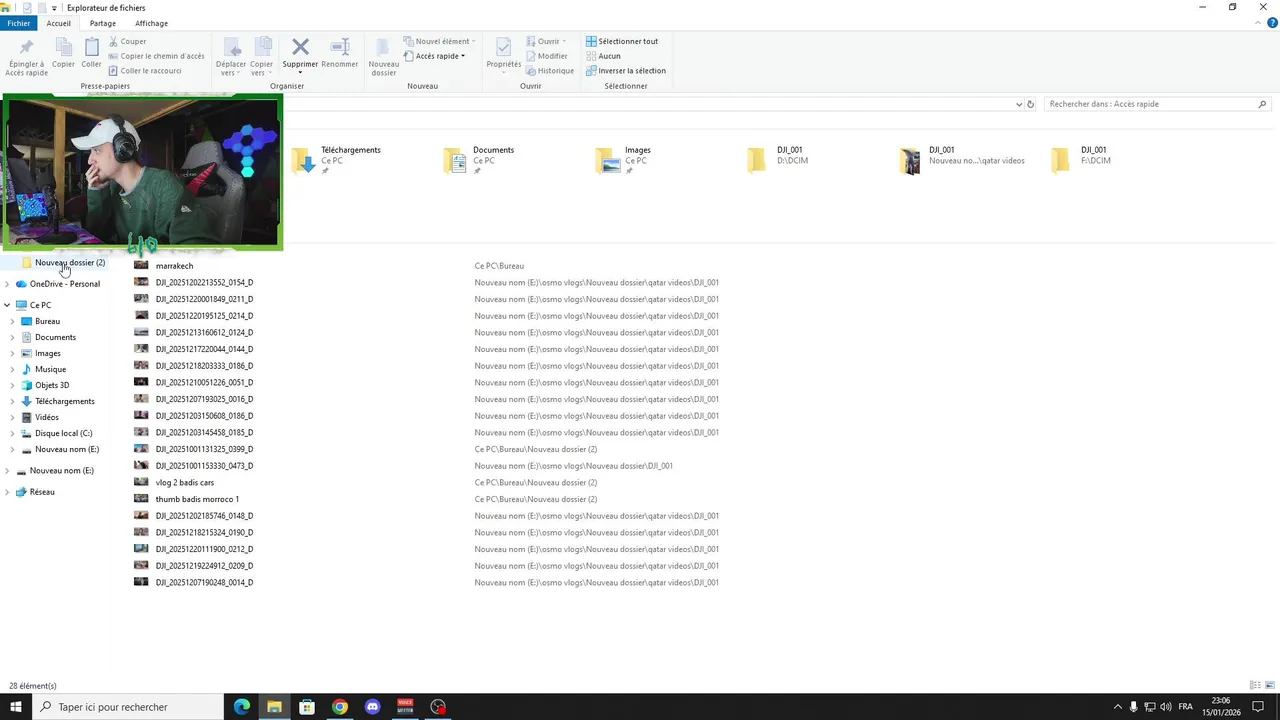
Task: Open the notification center icon
Action: pos(1258,707)
